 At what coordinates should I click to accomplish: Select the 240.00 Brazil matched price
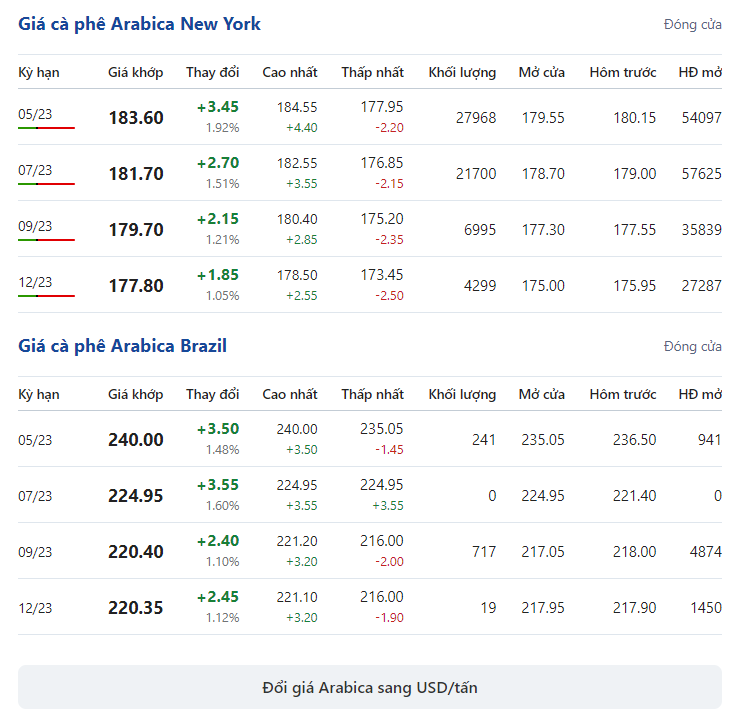pos(136,440)
